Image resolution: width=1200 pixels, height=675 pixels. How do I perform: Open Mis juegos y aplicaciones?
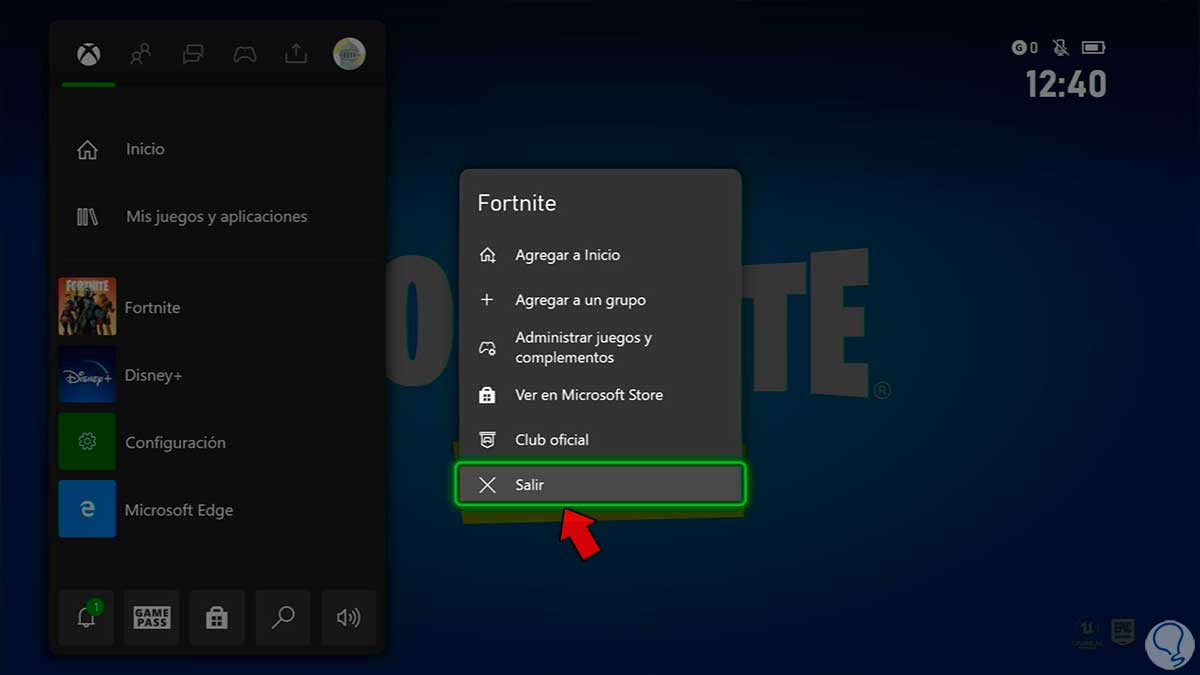(218, 216)
